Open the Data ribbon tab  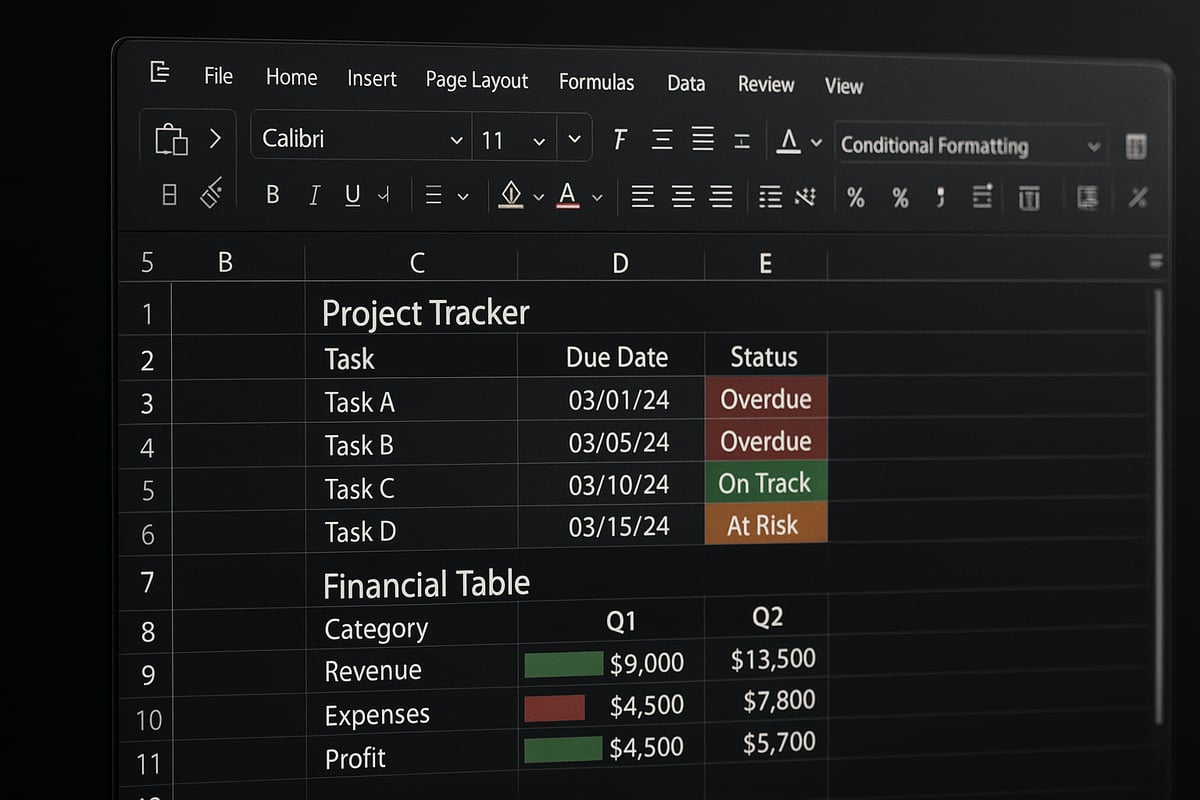pos(686,85)
